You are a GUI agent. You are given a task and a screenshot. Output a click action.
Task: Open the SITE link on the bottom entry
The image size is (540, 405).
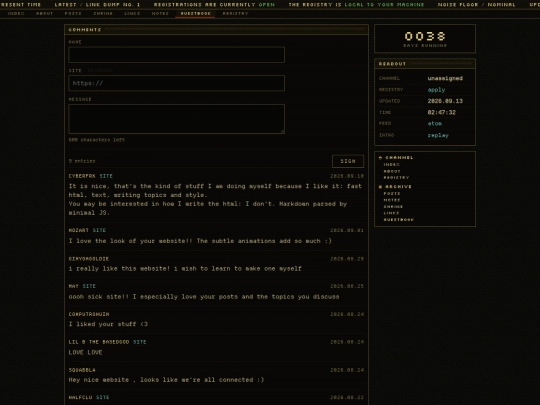102,397
